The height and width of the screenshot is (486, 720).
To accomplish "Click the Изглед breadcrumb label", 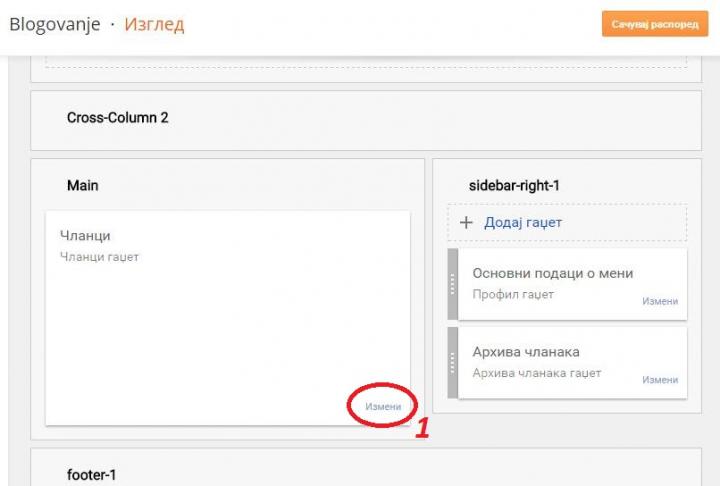I will (154, 25).
